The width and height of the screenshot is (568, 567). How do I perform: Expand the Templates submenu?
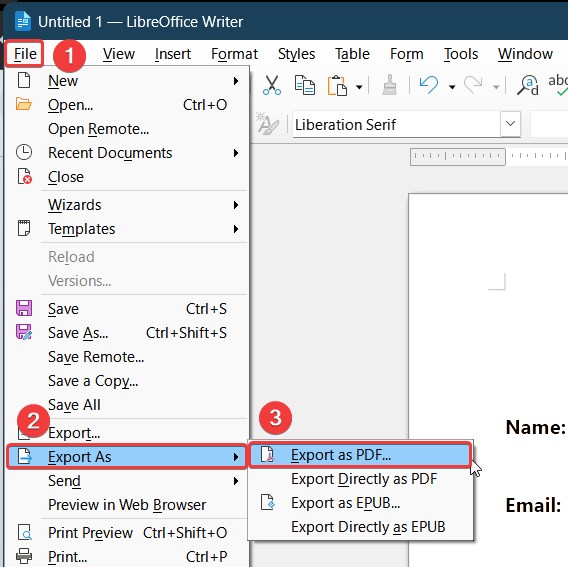[x=127, y=229]
